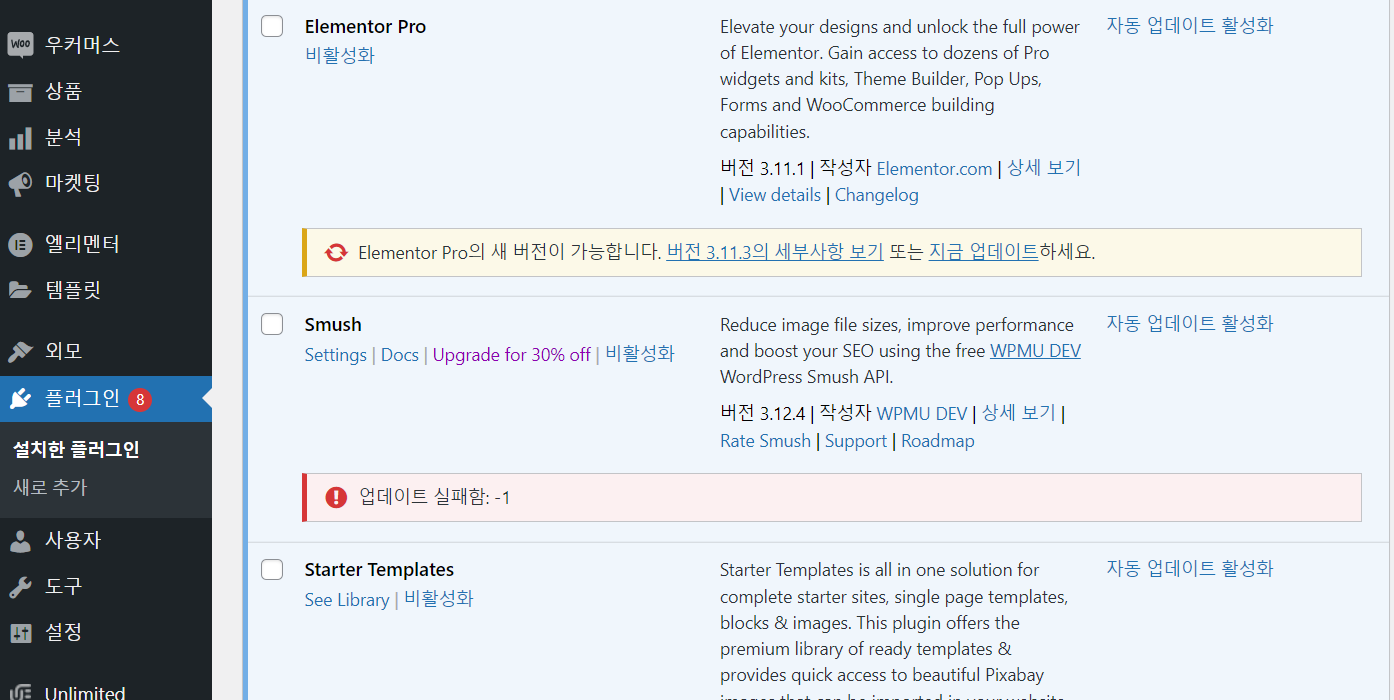
Task: Open the Smush 'Upgrade for 30% off' link
Action: pyautogui.click(x=511, y=355)
